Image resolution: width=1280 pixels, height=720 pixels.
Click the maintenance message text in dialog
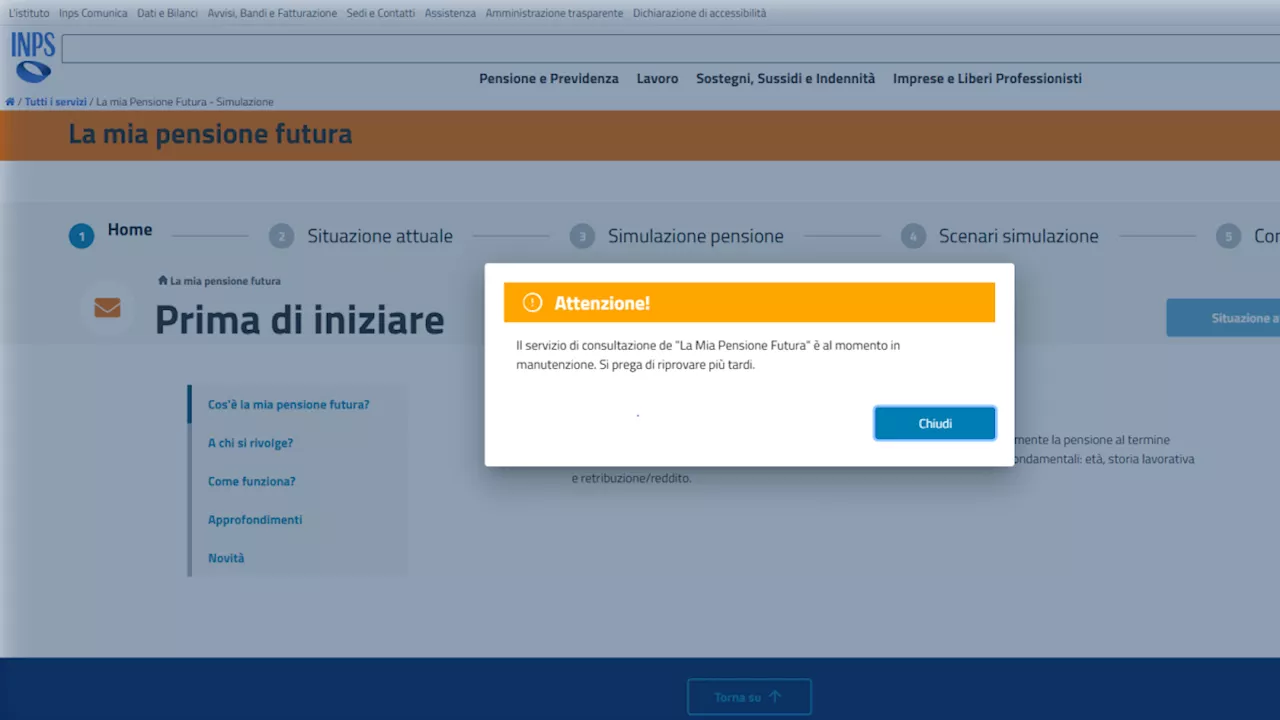coord(708,355)
